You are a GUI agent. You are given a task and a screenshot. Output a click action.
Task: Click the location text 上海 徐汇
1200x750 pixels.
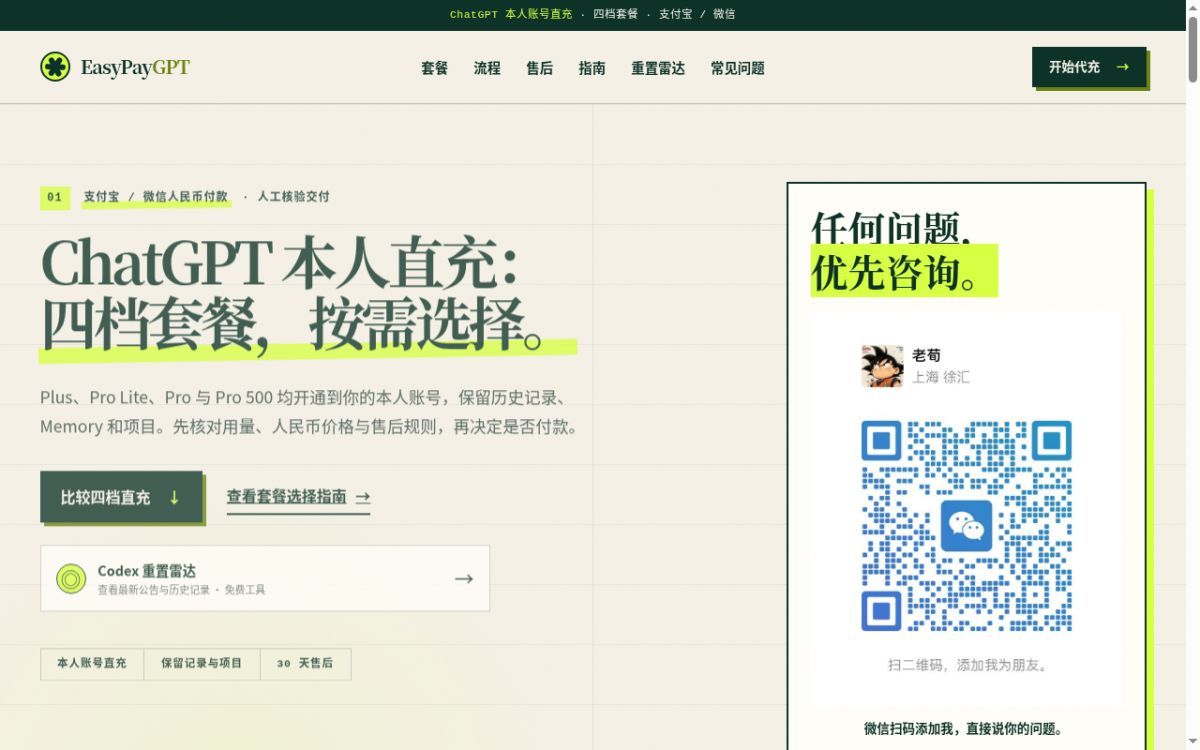click(941, 377)
